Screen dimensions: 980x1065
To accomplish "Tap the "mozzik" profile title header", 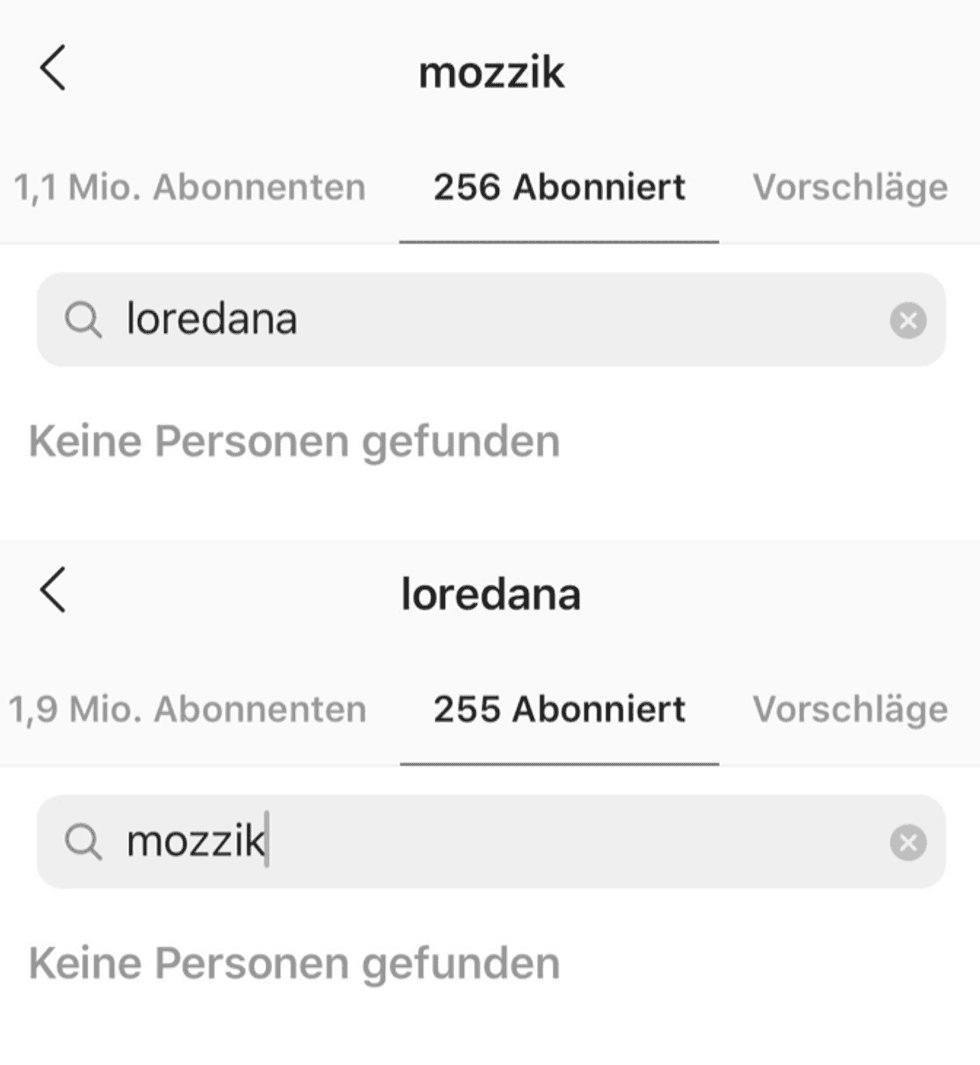I will pyautogui.click(x=491, y=72).
